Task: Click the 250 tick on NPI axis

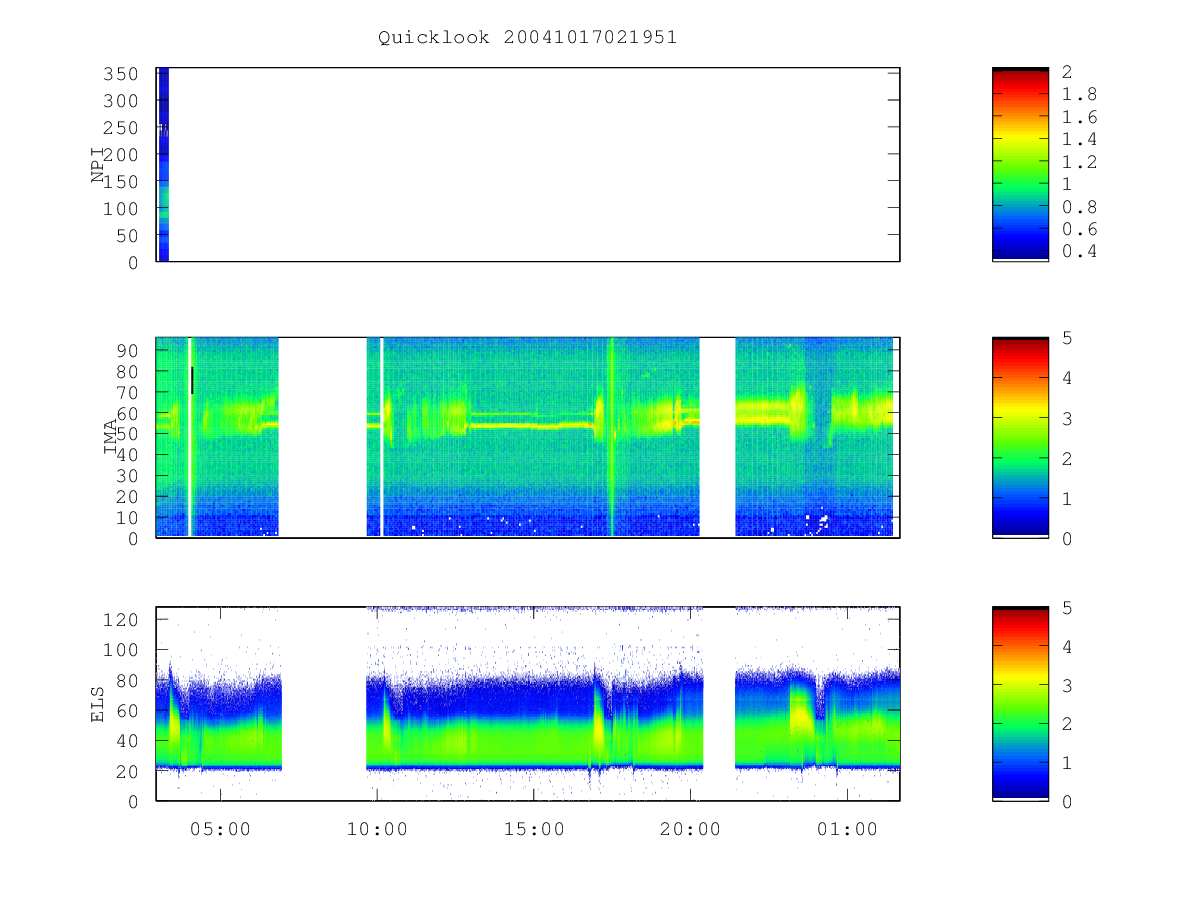Action: (121, 128)
